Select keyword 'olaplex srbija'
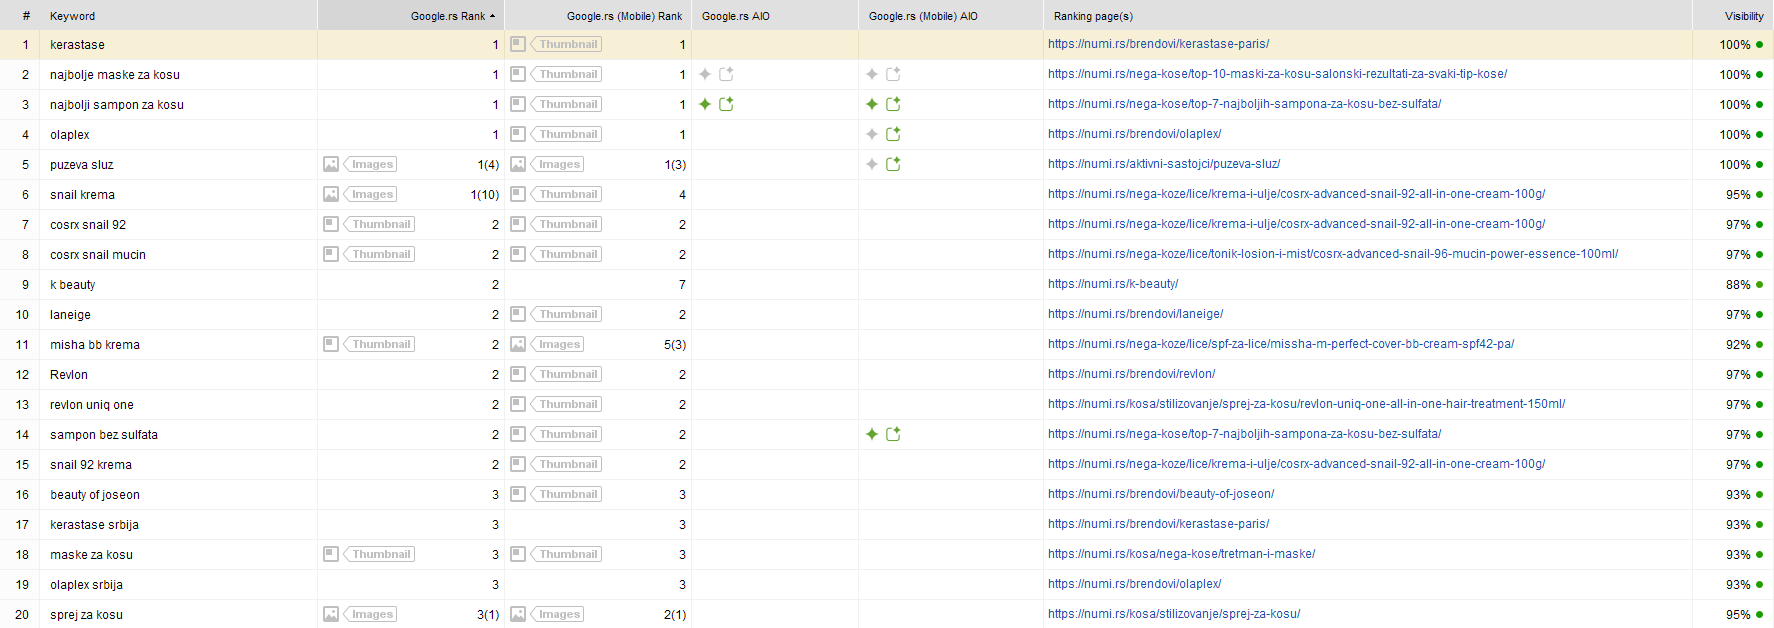Viewport: 1774px width, 628px height. 86,585
